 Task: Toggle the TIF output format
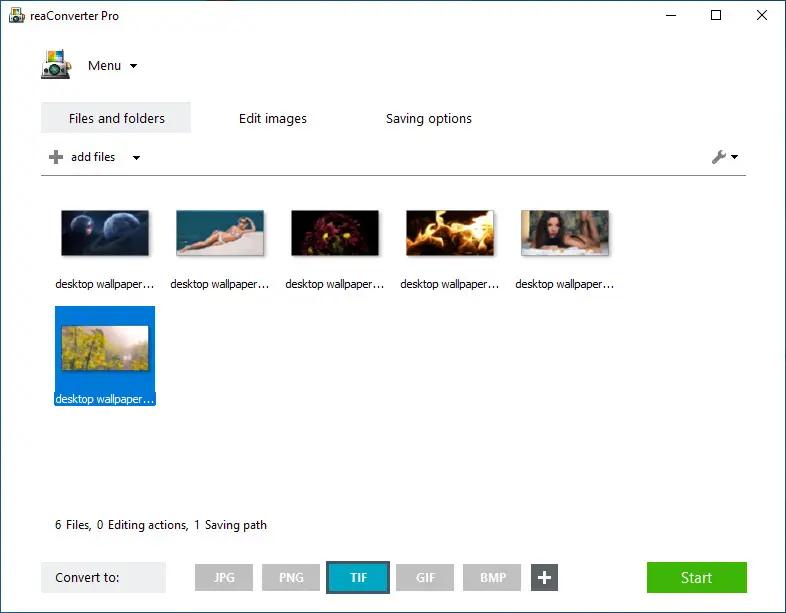coord(358,578)
